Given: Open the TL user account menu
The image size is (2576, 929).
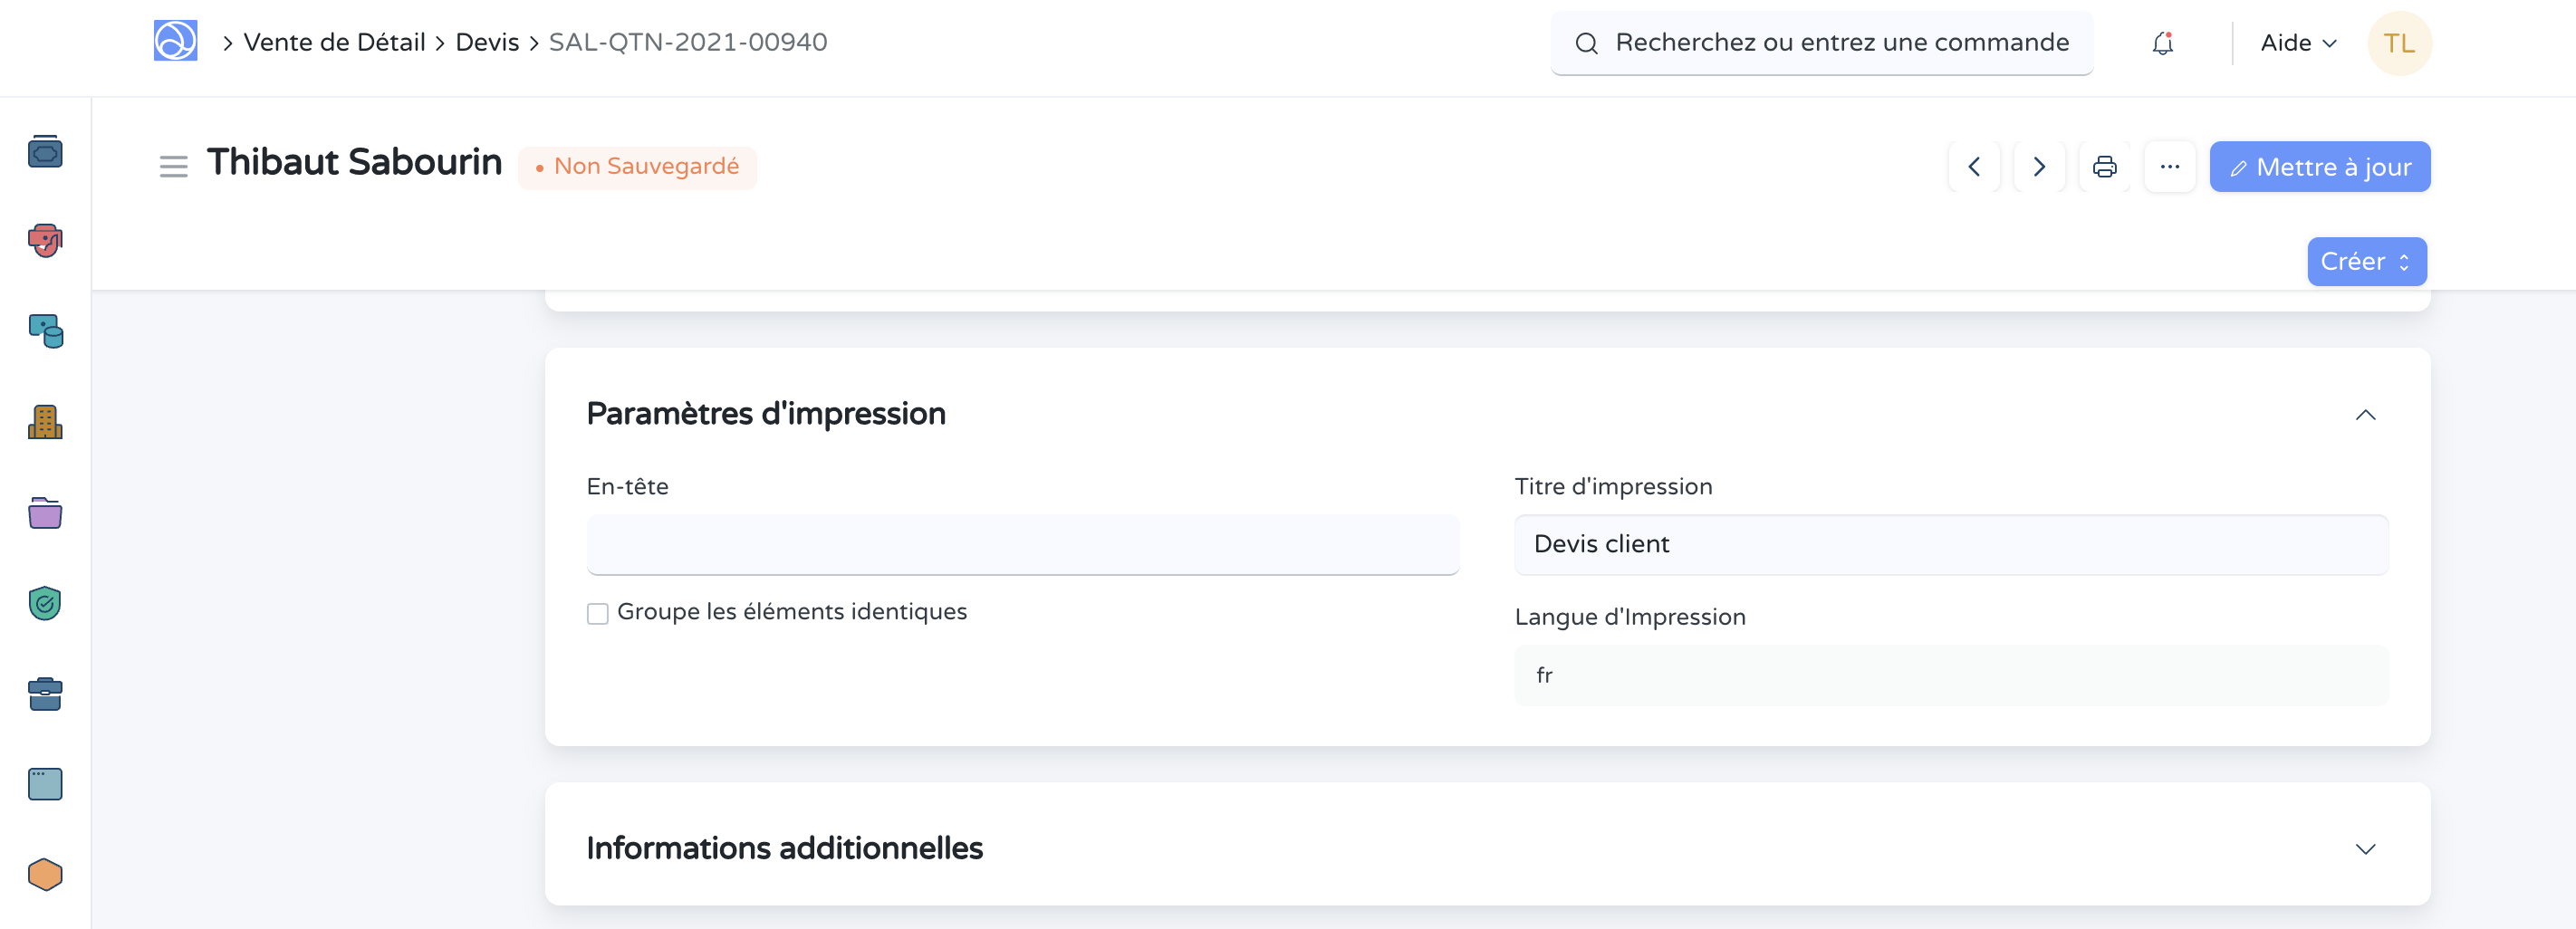Looking at the screenshot, I should click(2399, 43).
